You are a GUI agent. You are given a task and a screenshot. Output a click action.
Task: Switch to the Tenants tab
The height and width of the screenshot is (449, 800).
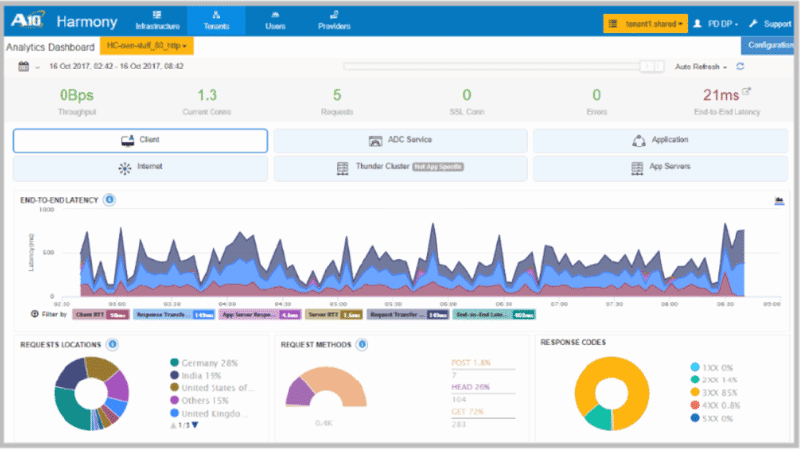[x=216, y=20]
